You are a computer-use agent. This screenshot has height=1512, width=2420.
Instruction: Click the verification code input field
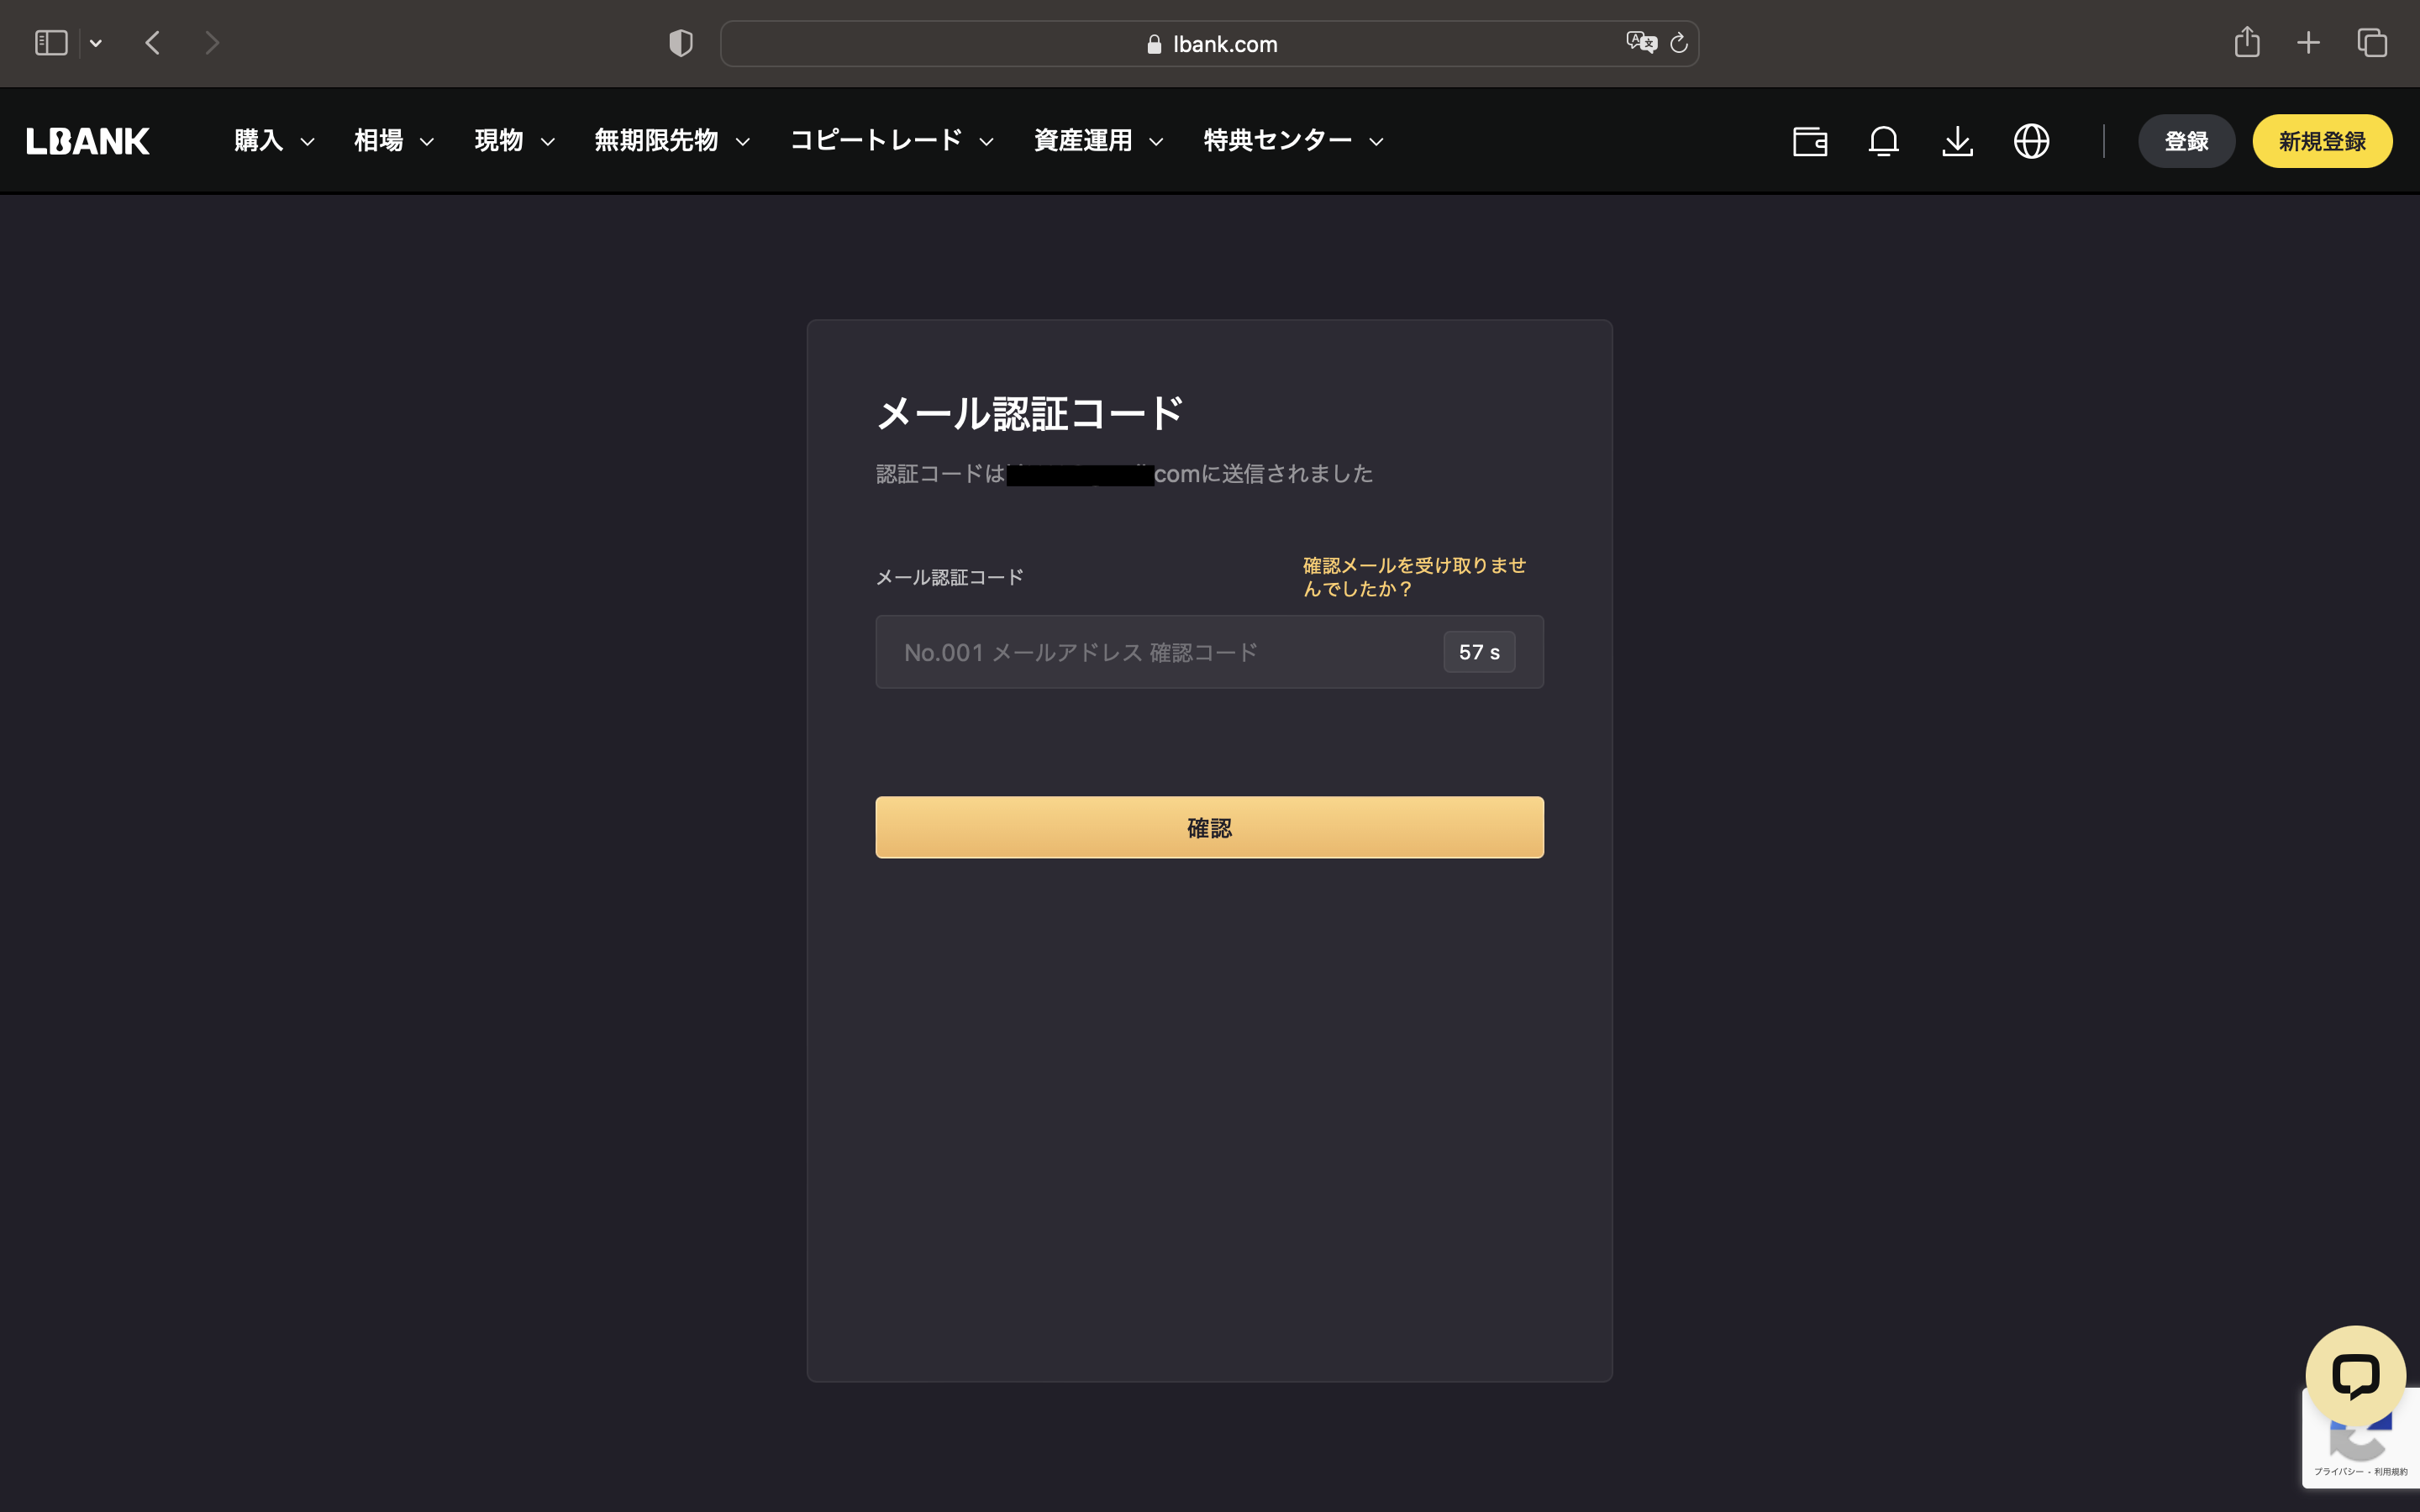coord(1150,651)
